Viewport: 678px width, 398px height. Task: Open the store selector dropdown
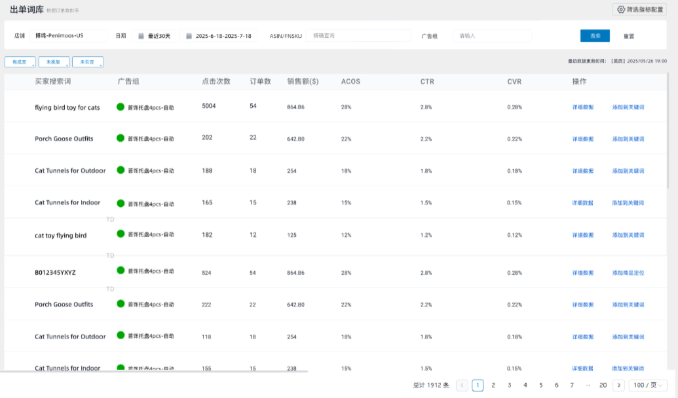tap(68, 35)
